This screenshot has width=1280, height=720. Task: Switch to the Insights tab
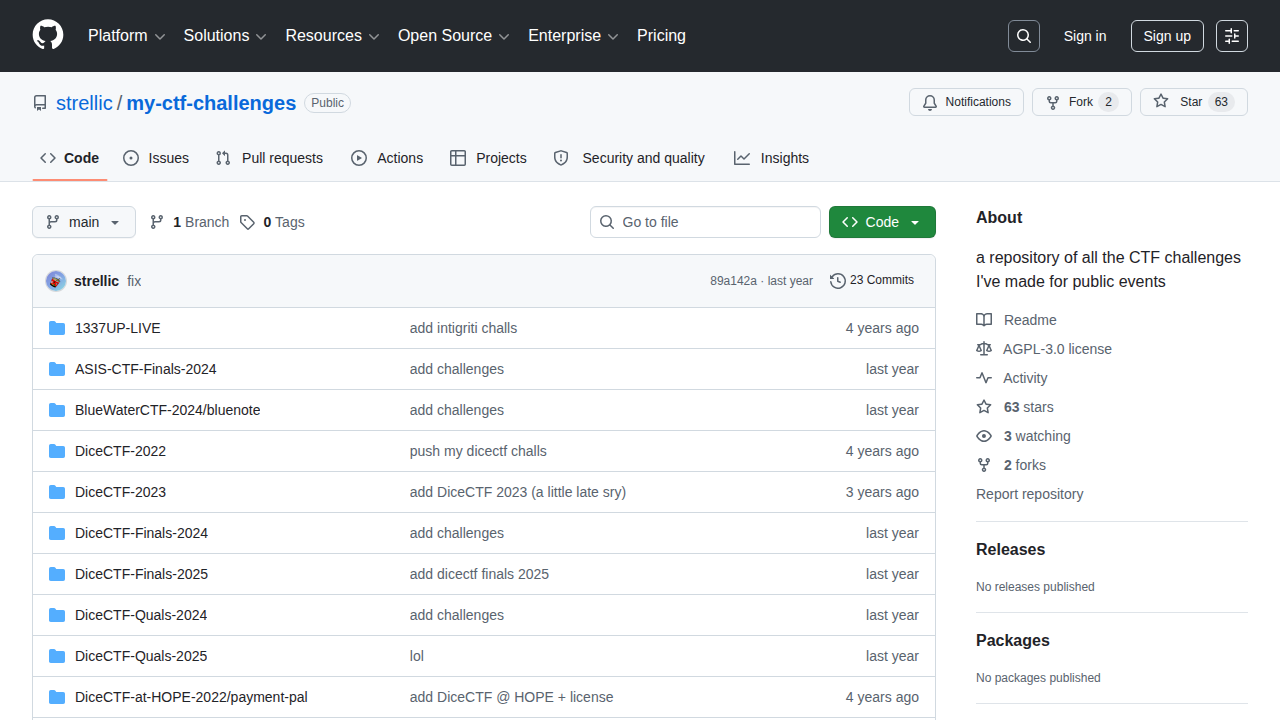[771, 158]
